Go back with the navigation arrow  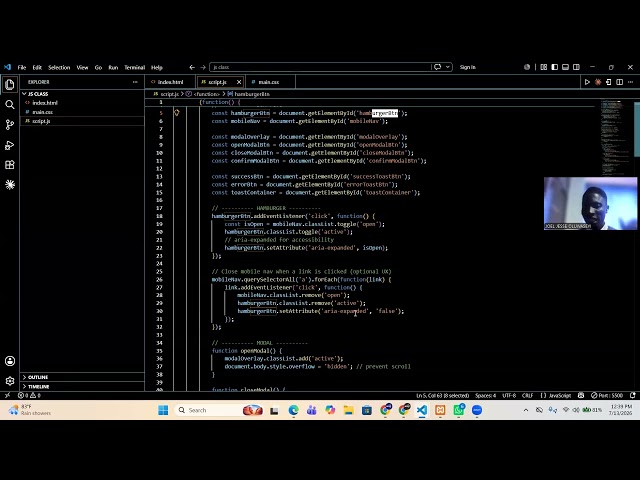click(192, 67)
